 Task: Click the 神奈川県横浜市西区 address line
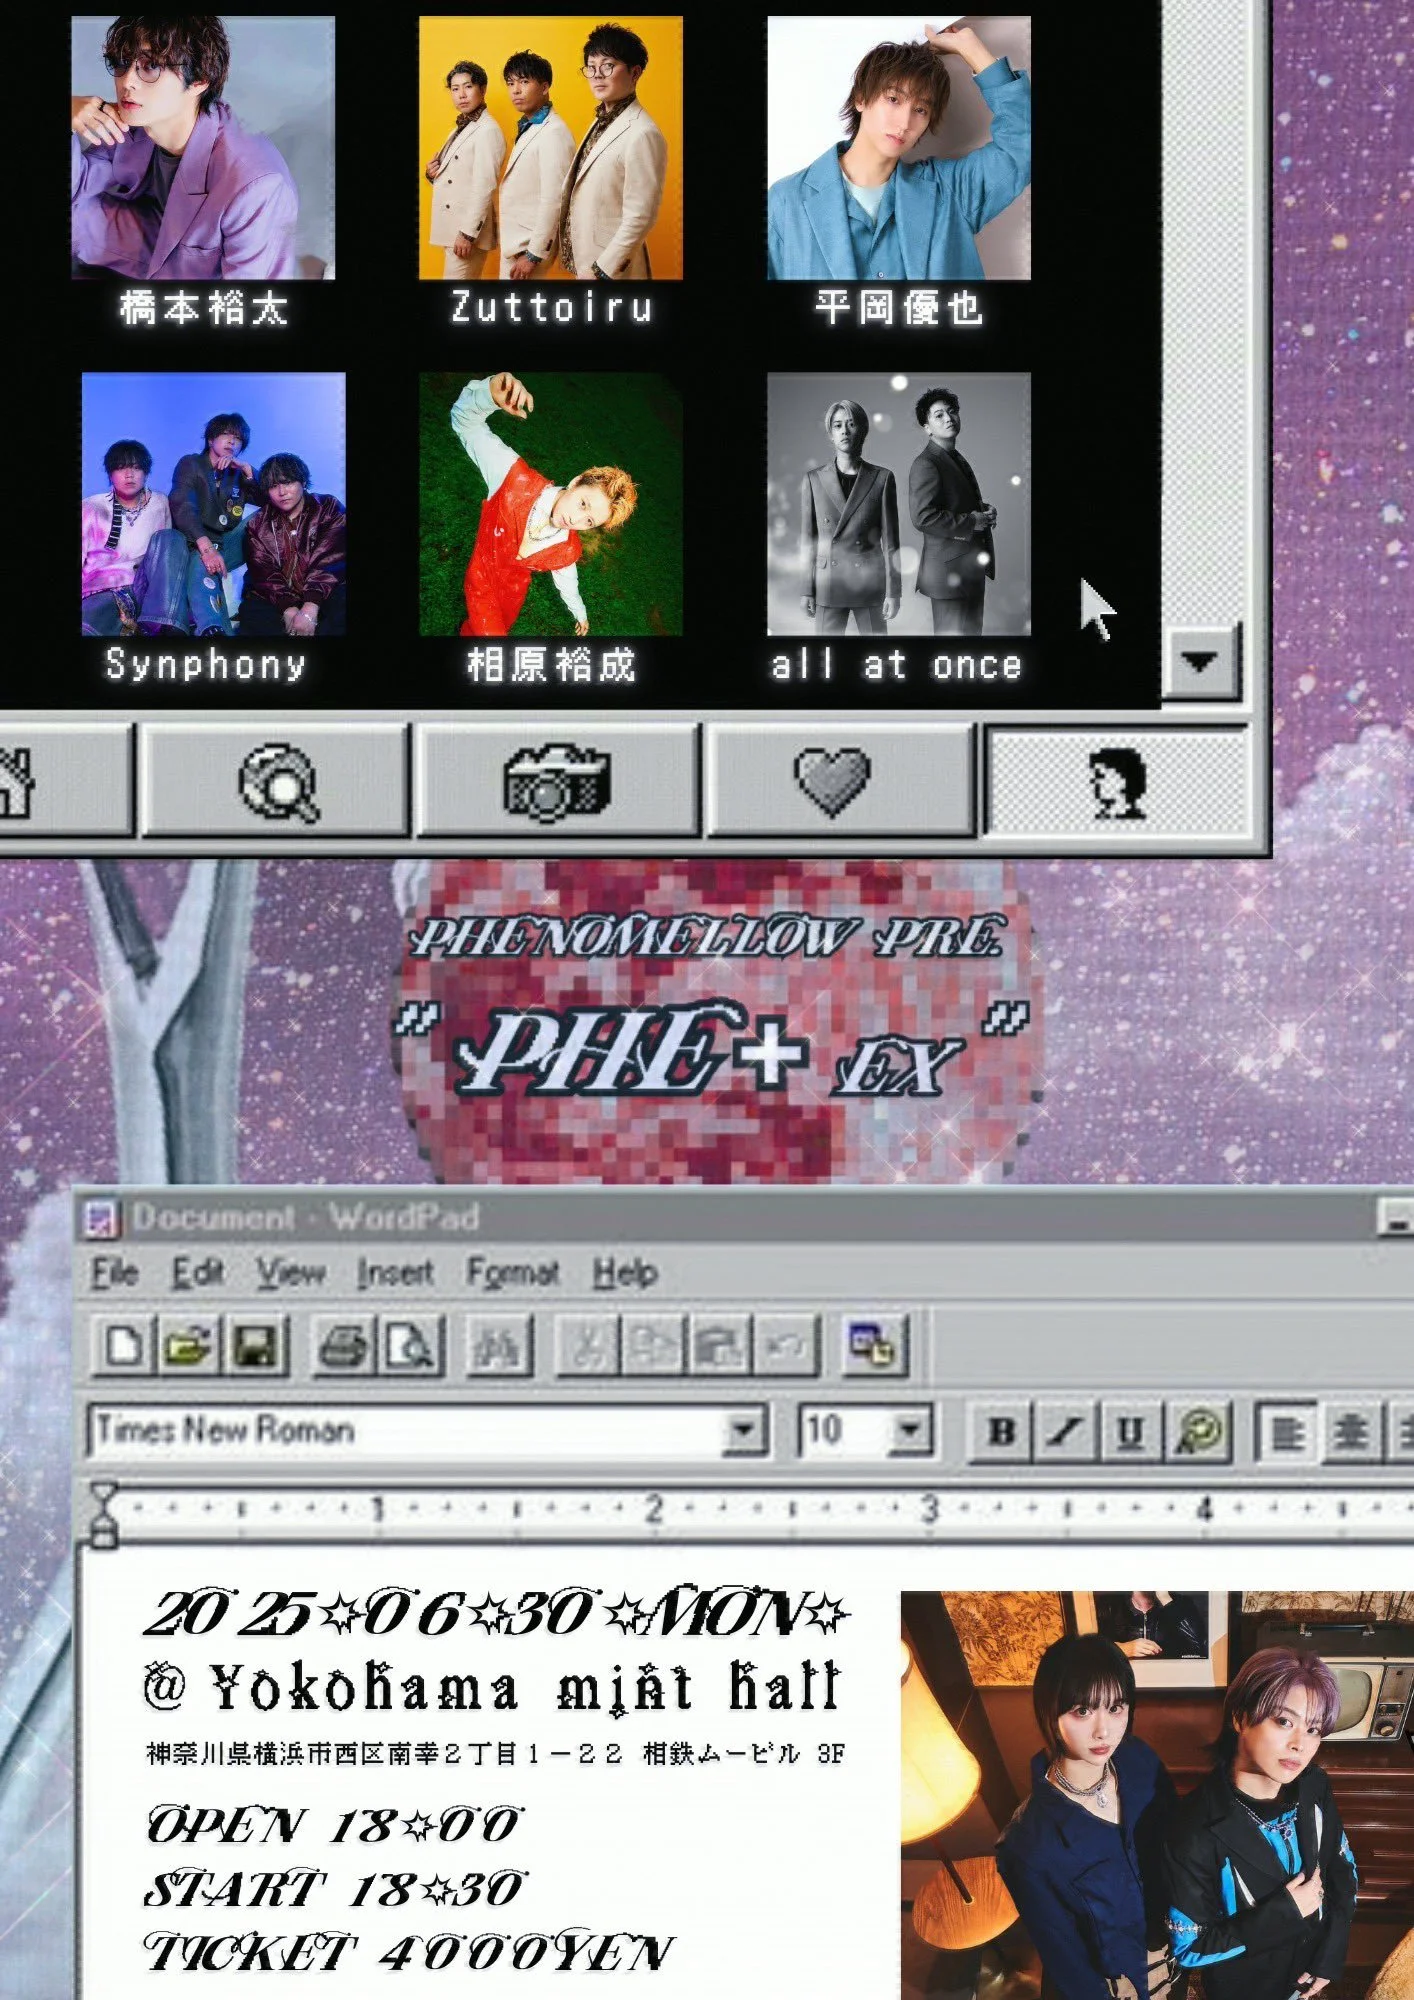496,1754
